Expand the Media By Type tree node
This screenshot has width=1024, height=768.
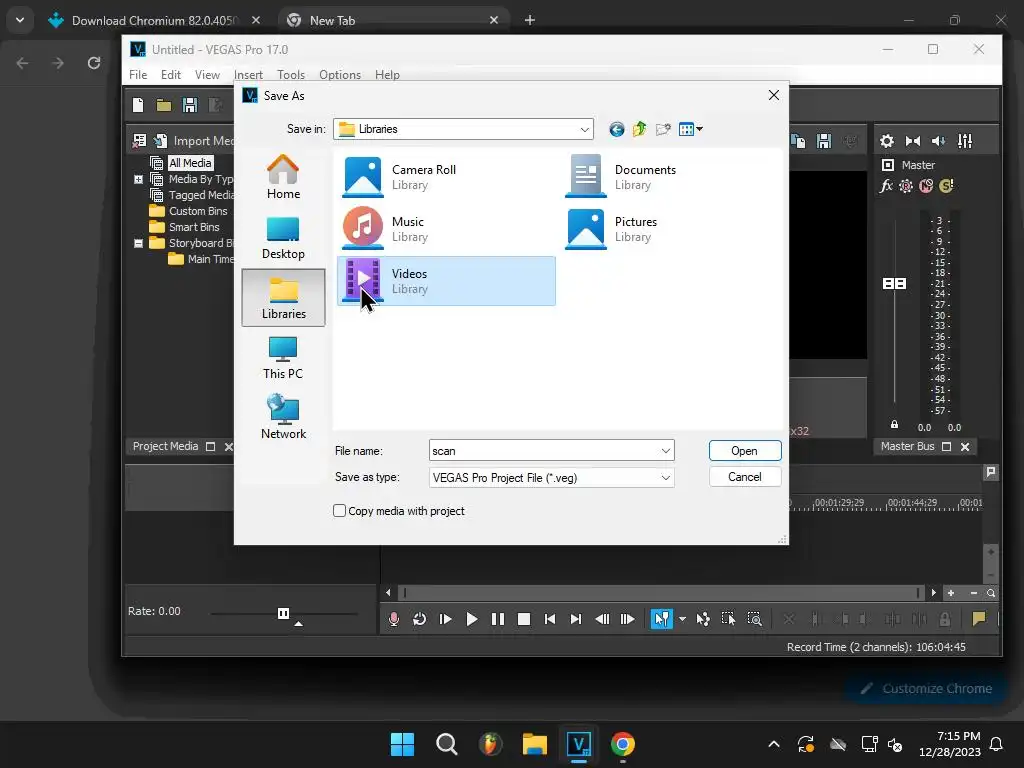pos(138,179)
